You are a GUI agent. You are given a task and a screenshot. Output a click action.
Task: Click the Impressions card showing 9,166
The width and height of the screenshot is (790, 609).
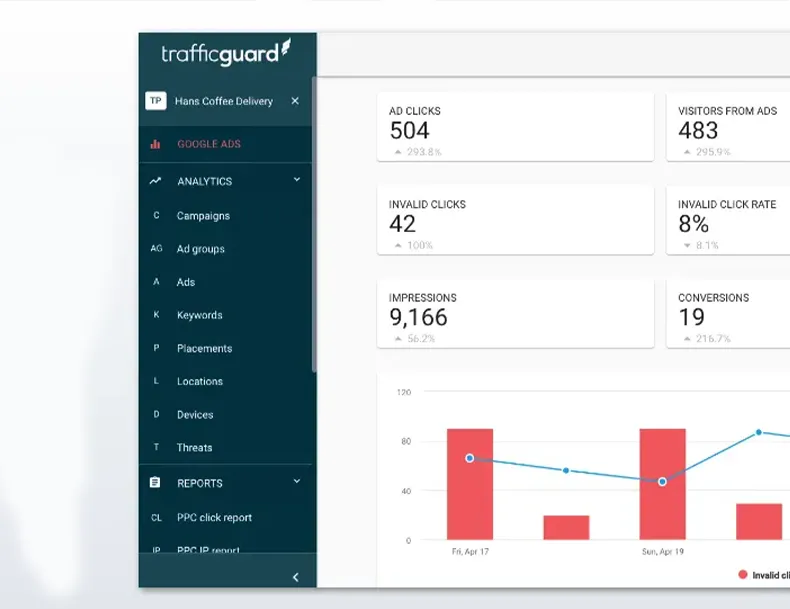[x=515, y=314]
